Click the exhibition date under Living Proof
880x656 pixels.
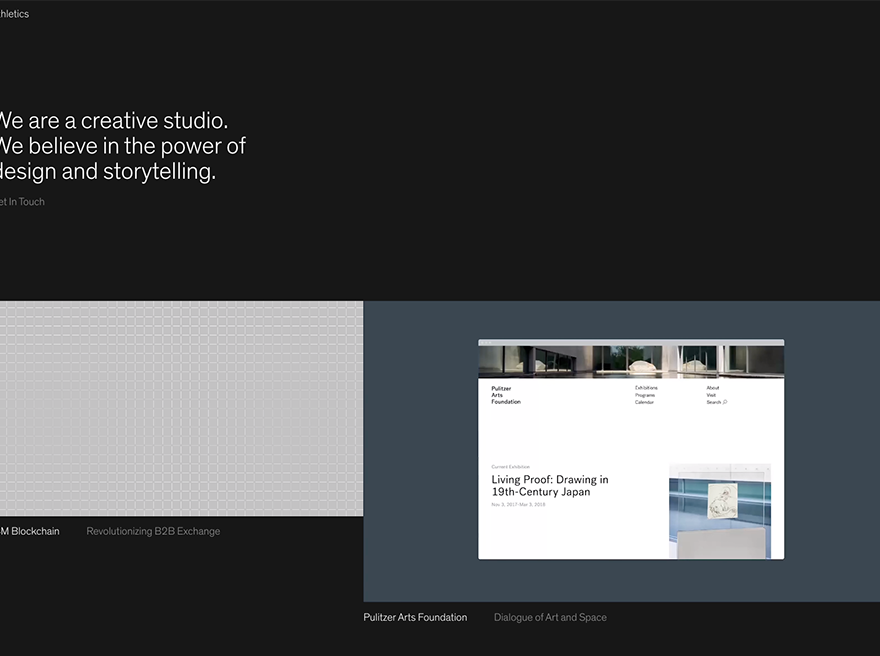518,504
